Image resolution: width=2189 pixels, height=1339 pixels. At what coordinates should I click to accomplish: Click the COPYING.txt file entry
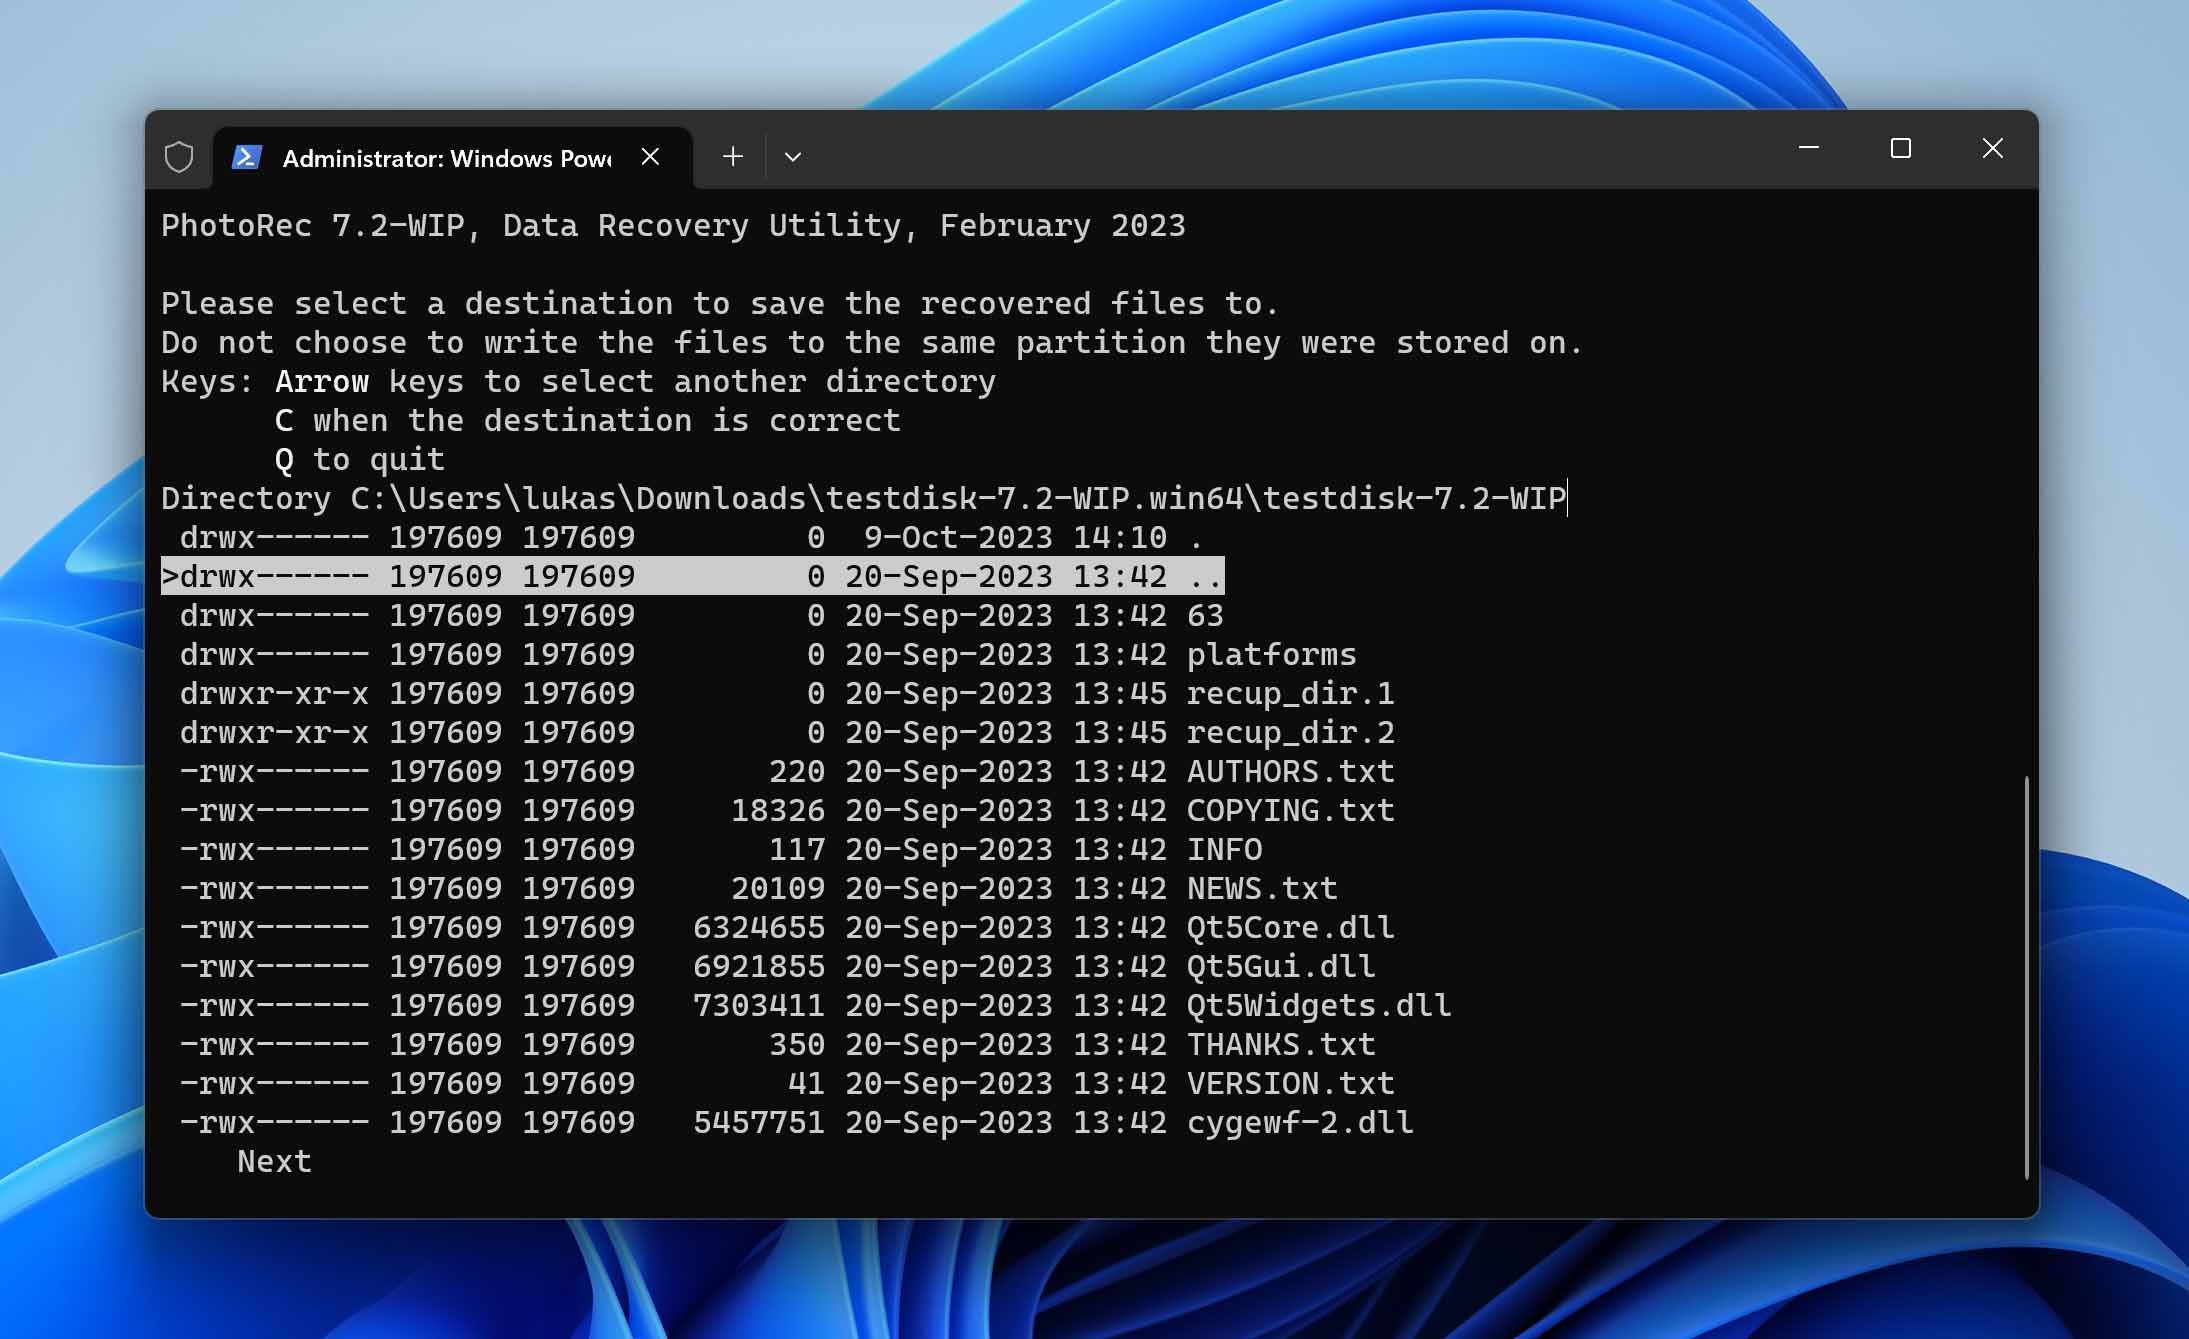point(787,810)
